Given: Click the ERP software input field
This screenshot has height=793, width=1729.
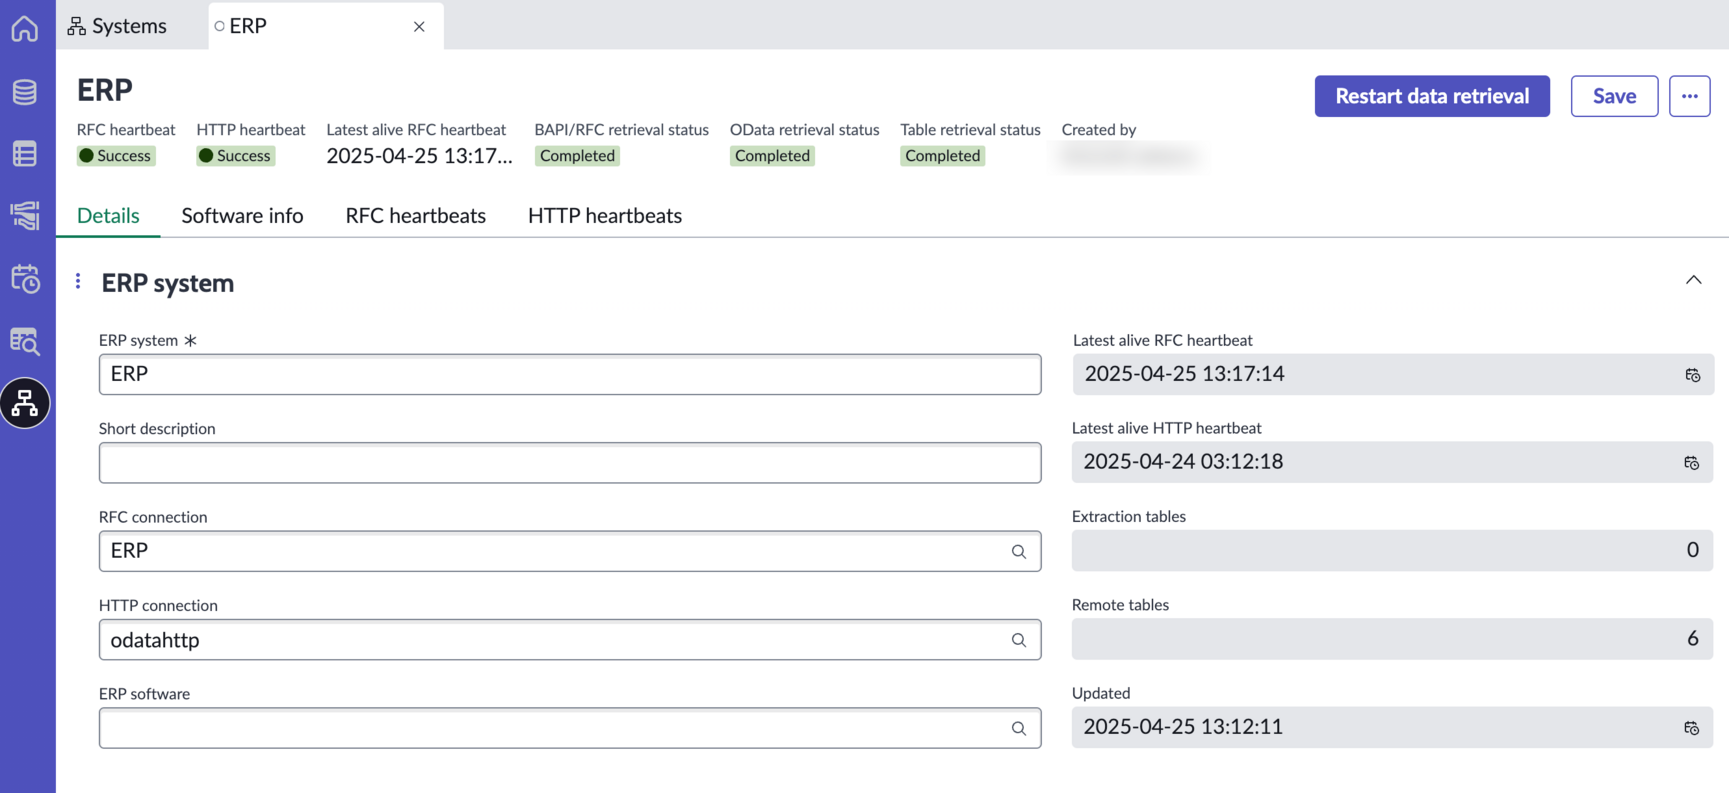Looking at the screenshot, I should [570, 728].
